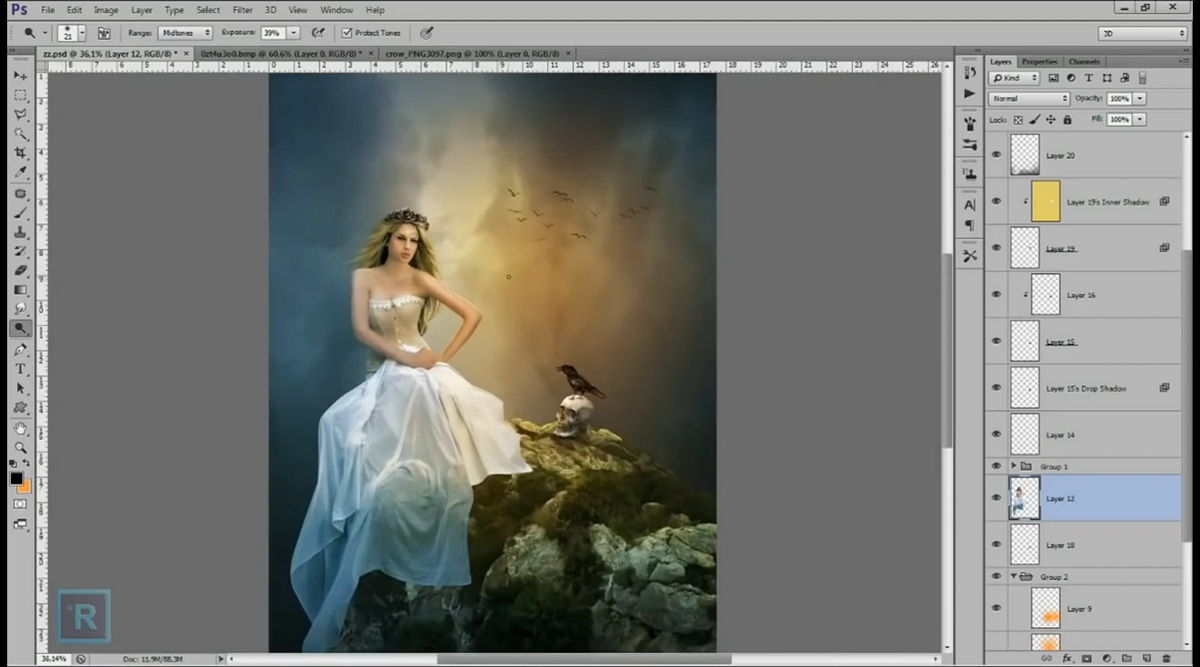Image resolution: width=1200 pixels, height=667 pixels.
Task: Hide Layer 15's Drop Shadow eye
Action: (995, 387)
